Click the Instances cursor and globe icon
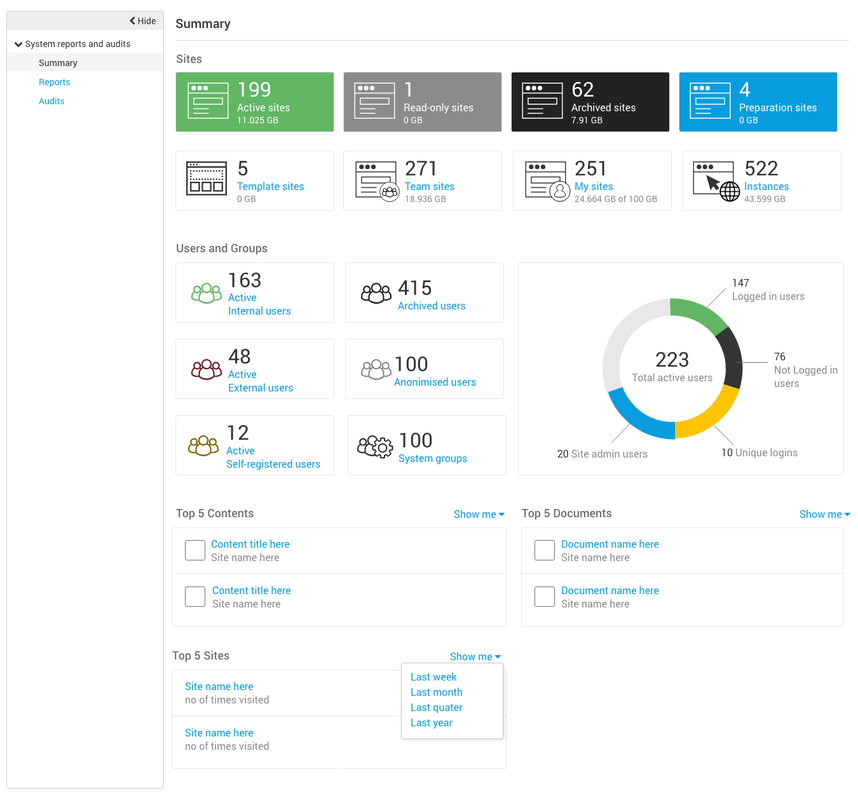858x800 pixels. pyautogui.click(x=715, y=181)
